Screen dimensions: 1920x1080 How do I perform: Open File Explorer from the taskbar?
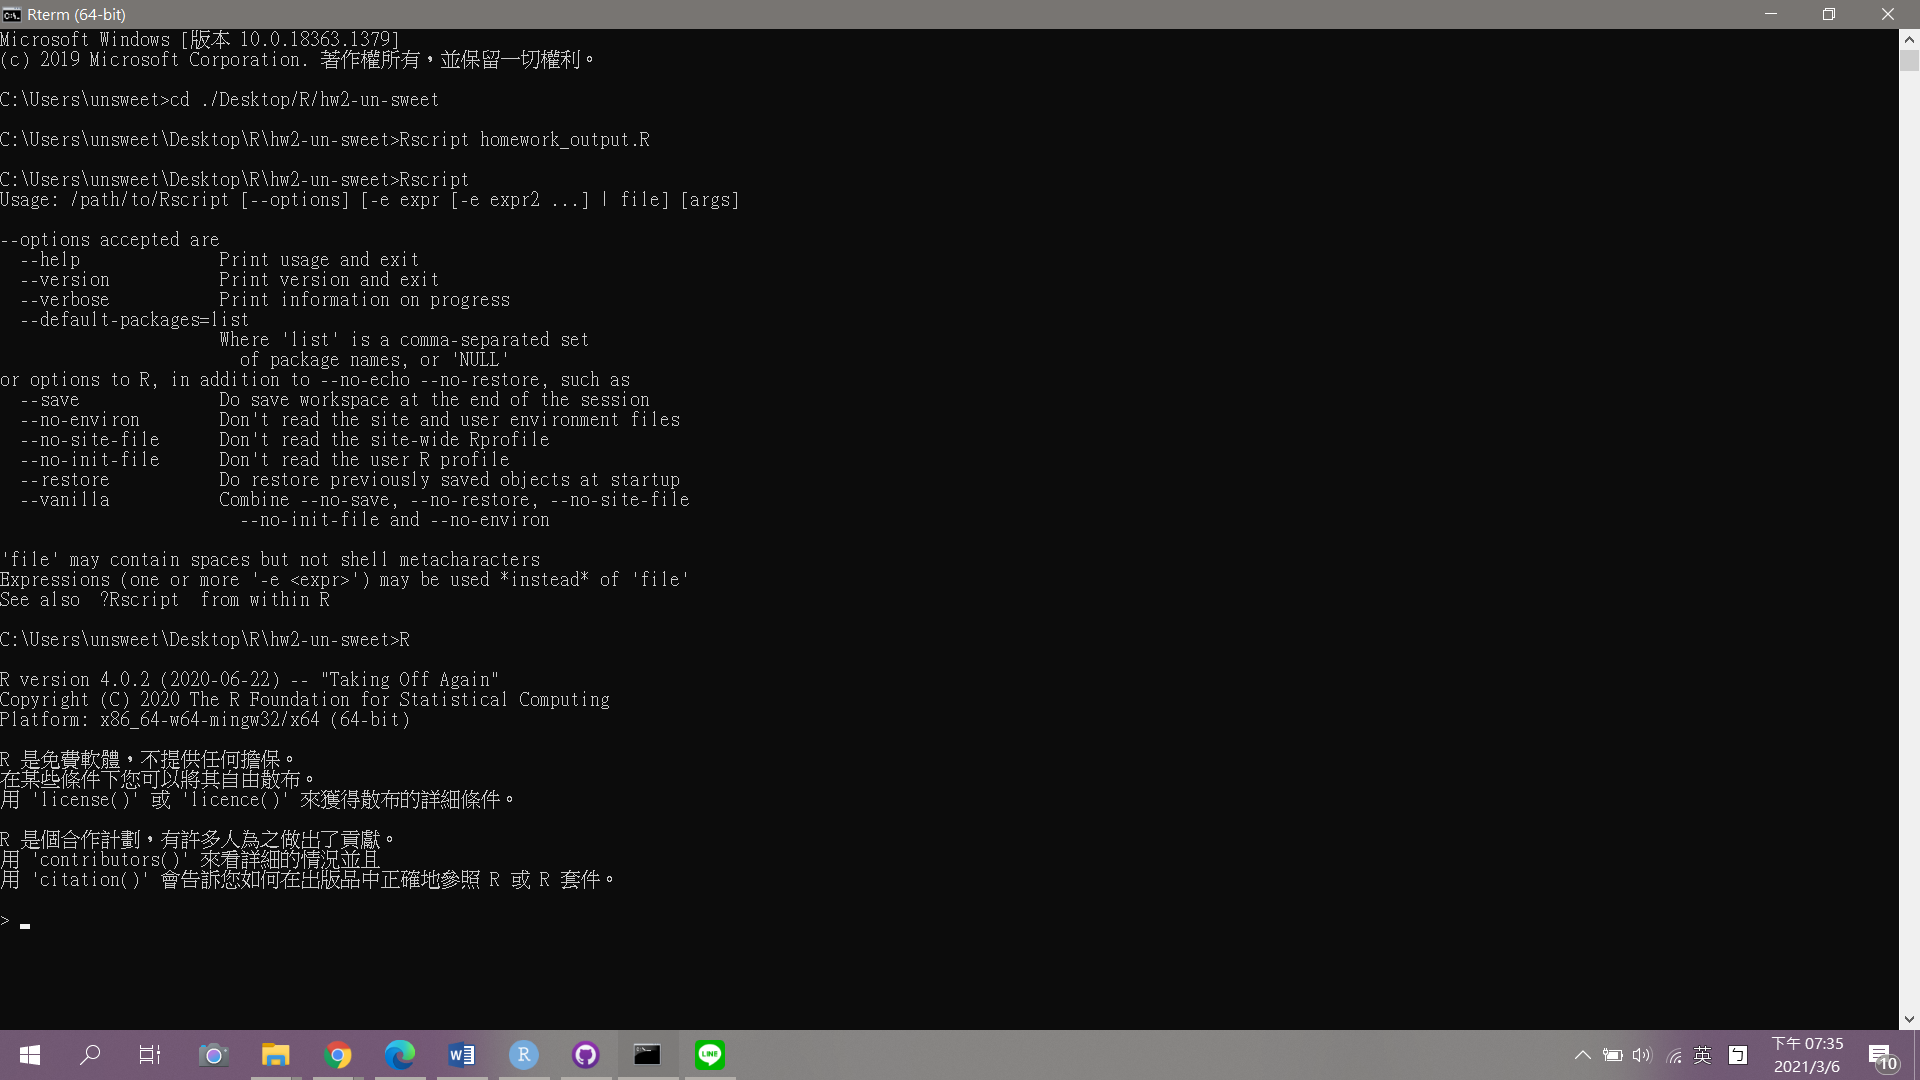tap(276, 1055)
